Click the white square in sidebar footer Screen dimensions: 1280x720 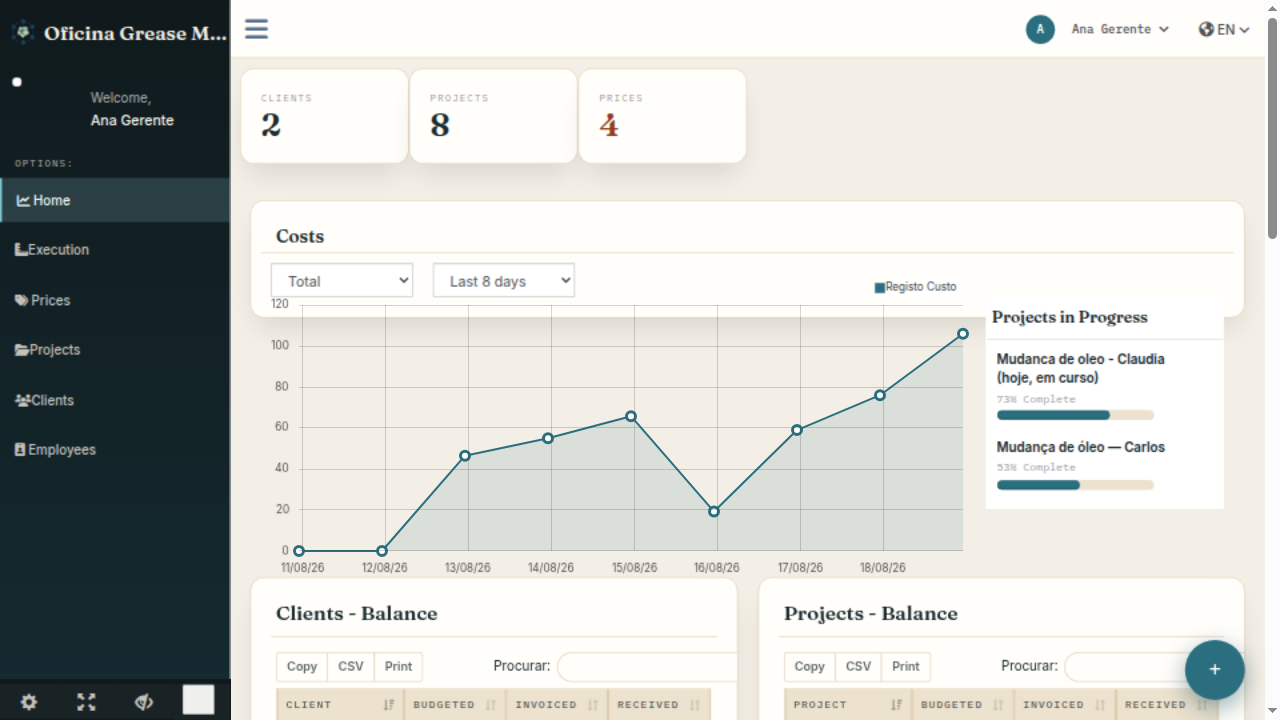[x=198, y=700]
